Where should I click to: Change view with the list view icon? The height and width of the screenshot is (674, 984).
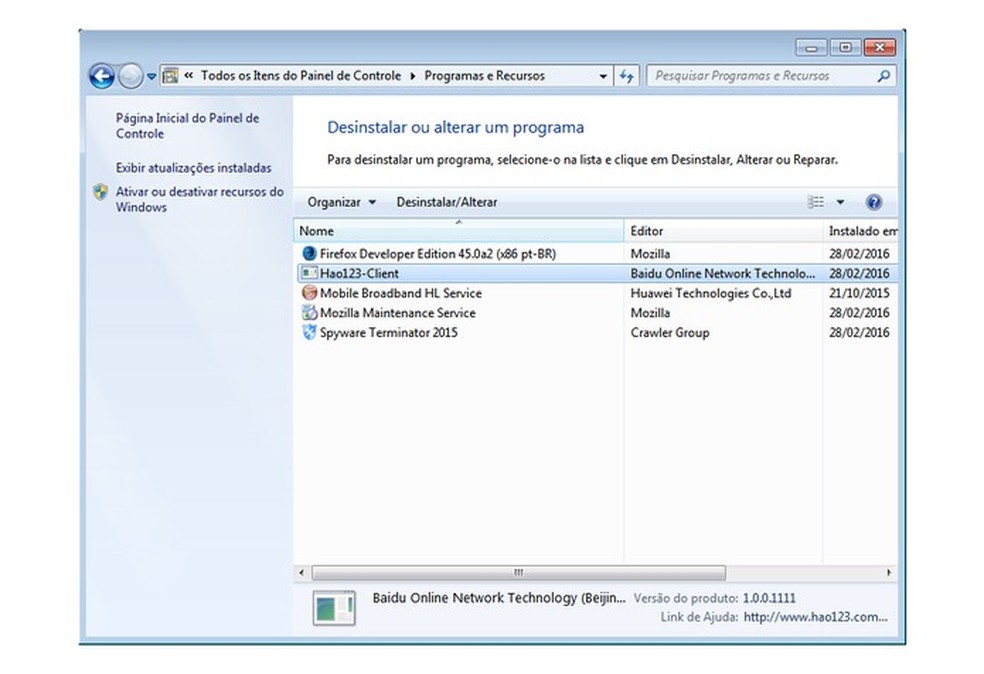pos(816,202)
